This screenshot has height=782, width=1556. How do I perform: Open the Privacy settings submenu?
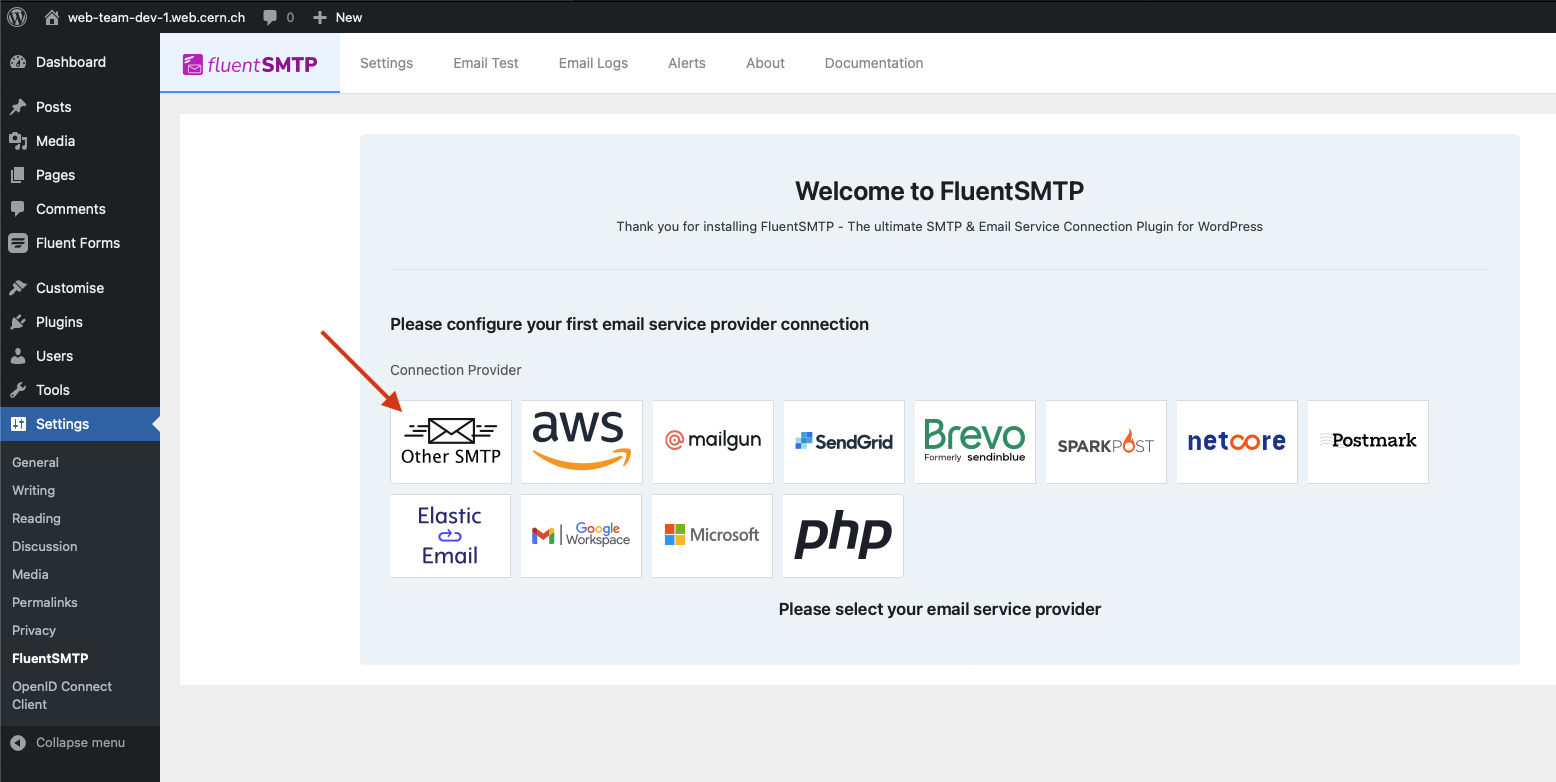34,630
